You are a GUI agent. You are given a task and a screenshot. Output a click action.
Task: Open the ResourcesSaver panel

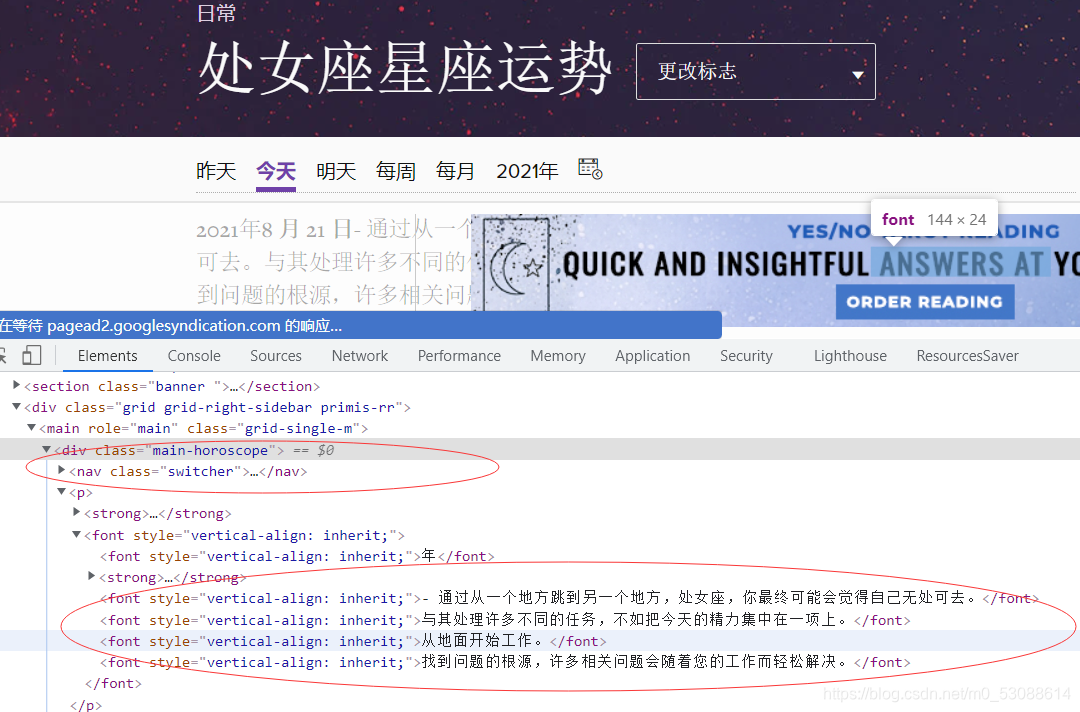[x=967, y=356]
